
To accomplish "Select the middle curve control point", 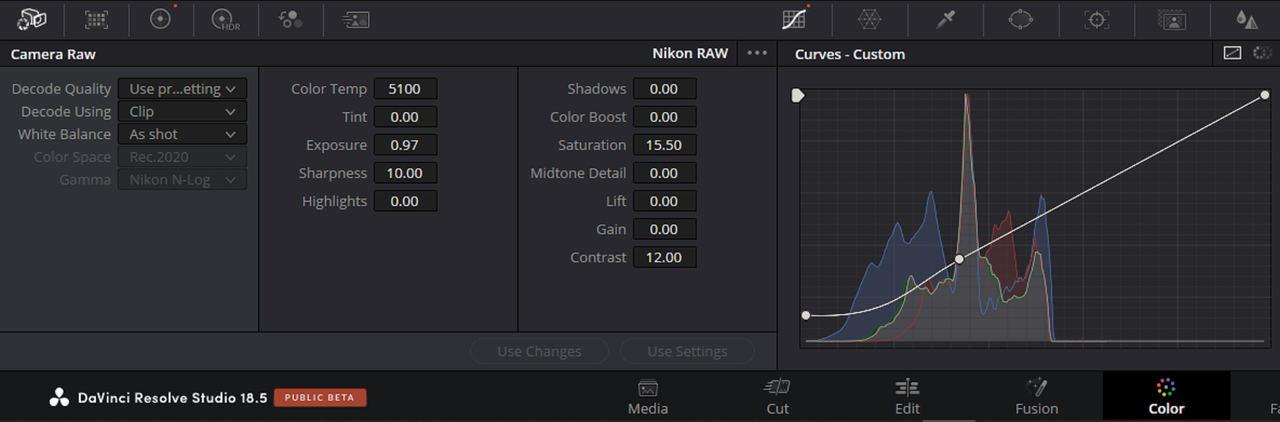I will point(960,259).
